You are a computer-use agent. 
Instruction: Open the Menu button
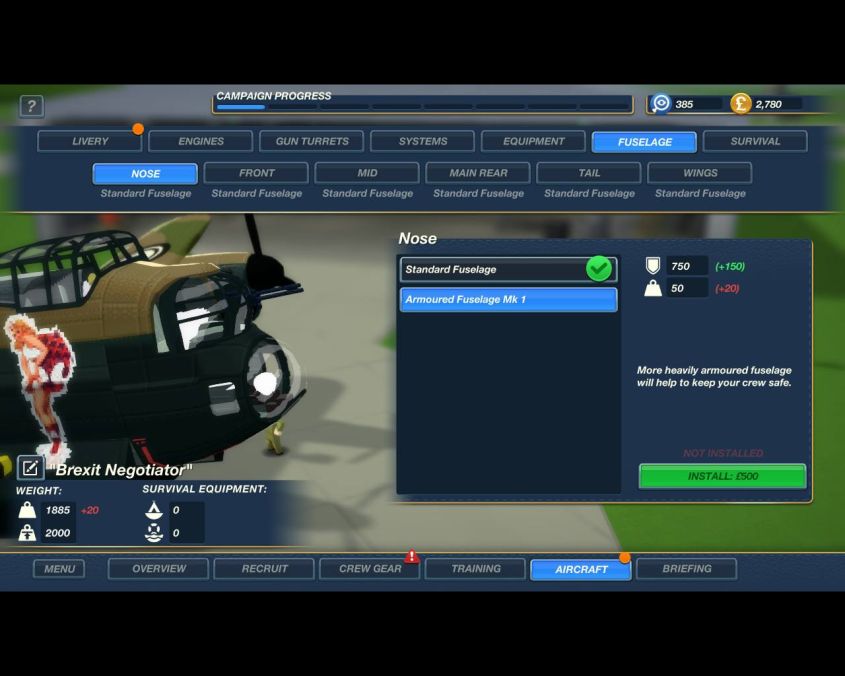click(x=59, y=569)
